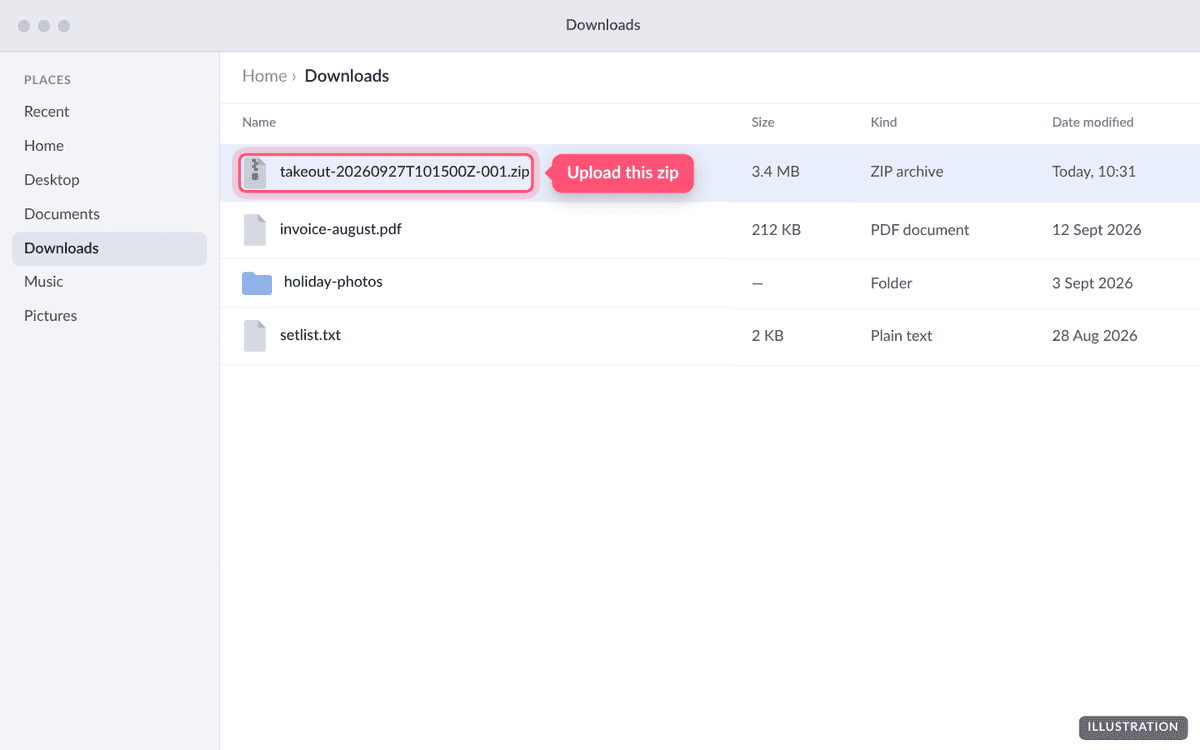Click the Downloads breadcrumb
The image size is (1200, 750).
[347, 76]
